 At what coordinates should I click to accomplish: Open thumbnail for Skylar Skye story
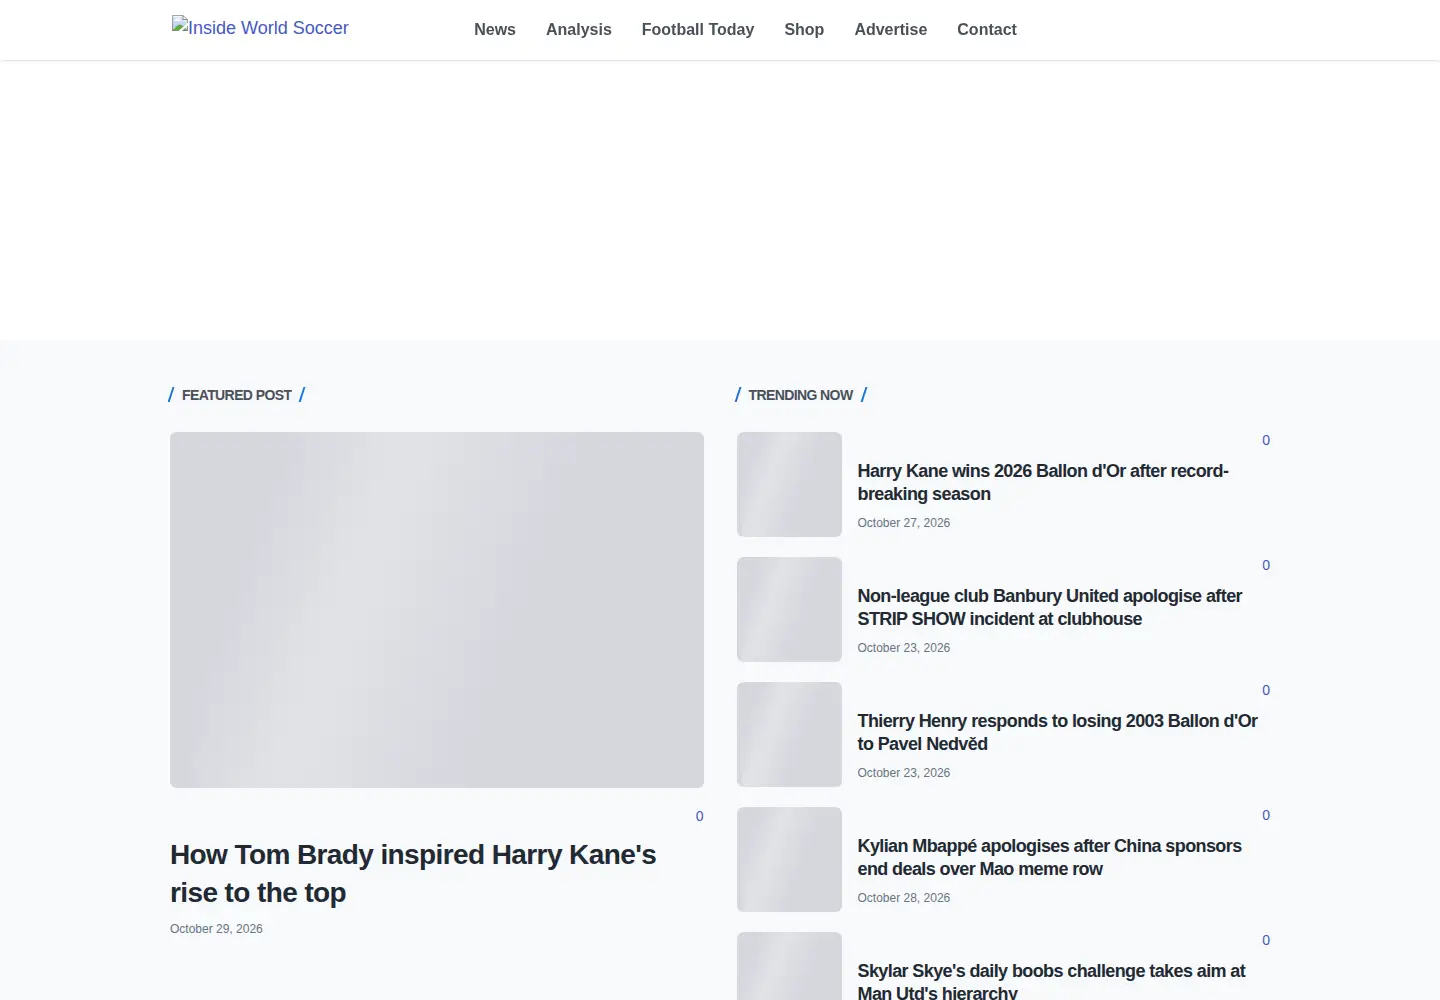pos(790,966)
